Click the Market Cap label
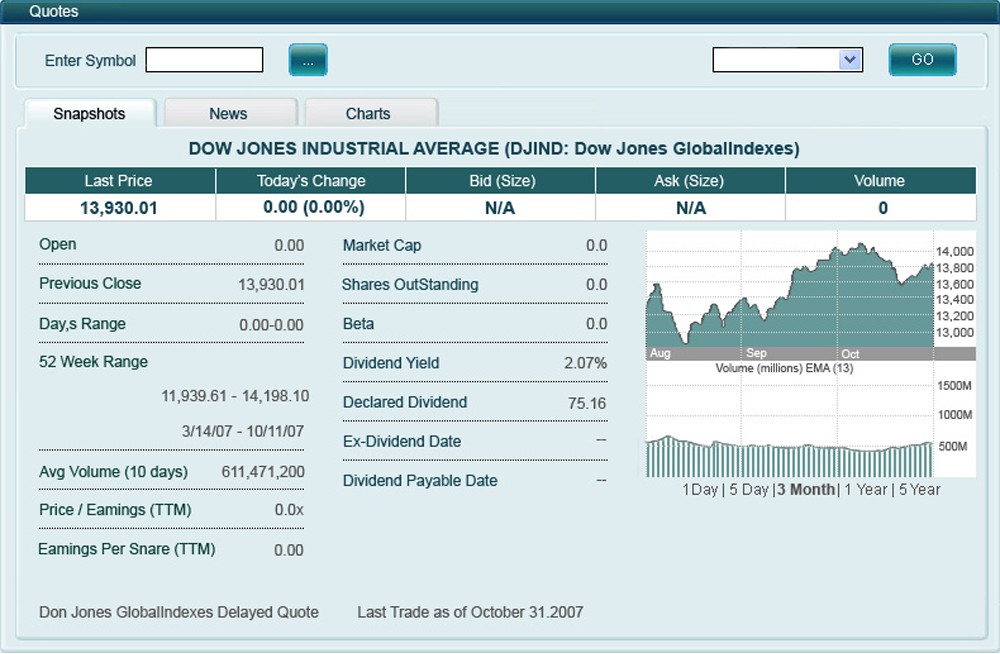The height and width of the screenshot is (654, 1000). (382, 245)
